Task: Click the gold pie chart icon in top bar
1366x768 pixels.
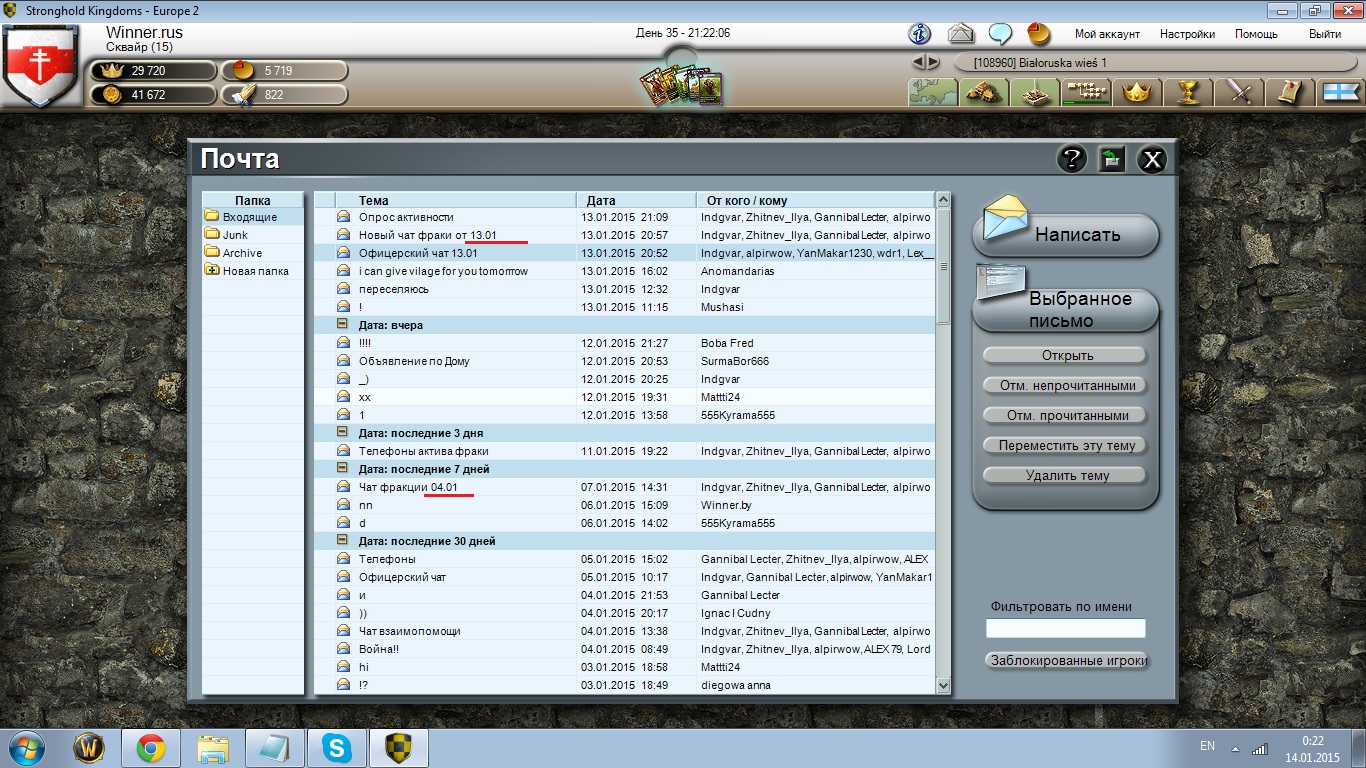Action: pyautogui.click(x=1039, y=33)
